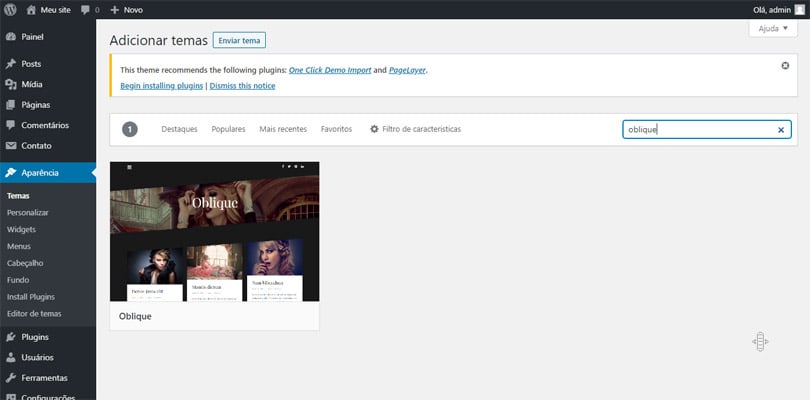Open the admin avatar icon

[x=799, y=10]
